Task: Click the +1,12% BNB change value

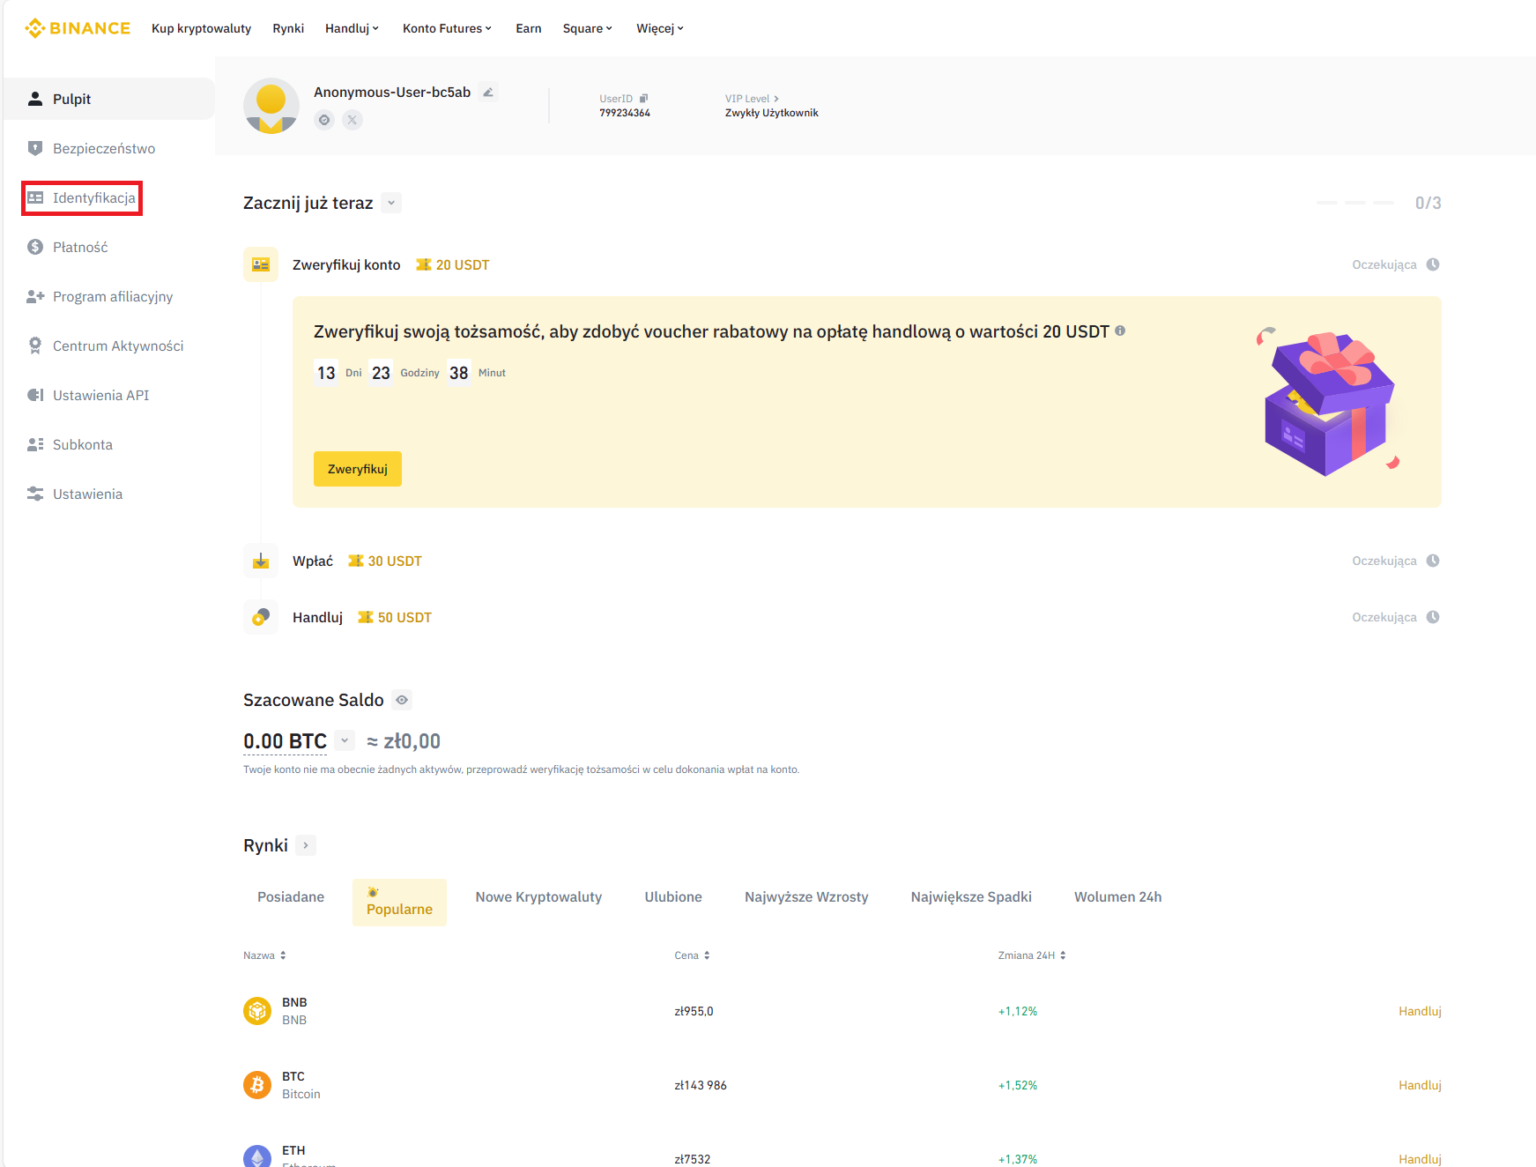Action: click(x=1018, y=1011)
